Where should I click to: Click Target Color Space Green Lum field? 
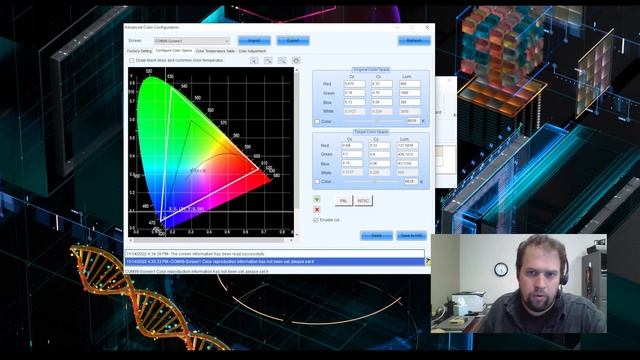click(x=407, y=154)
